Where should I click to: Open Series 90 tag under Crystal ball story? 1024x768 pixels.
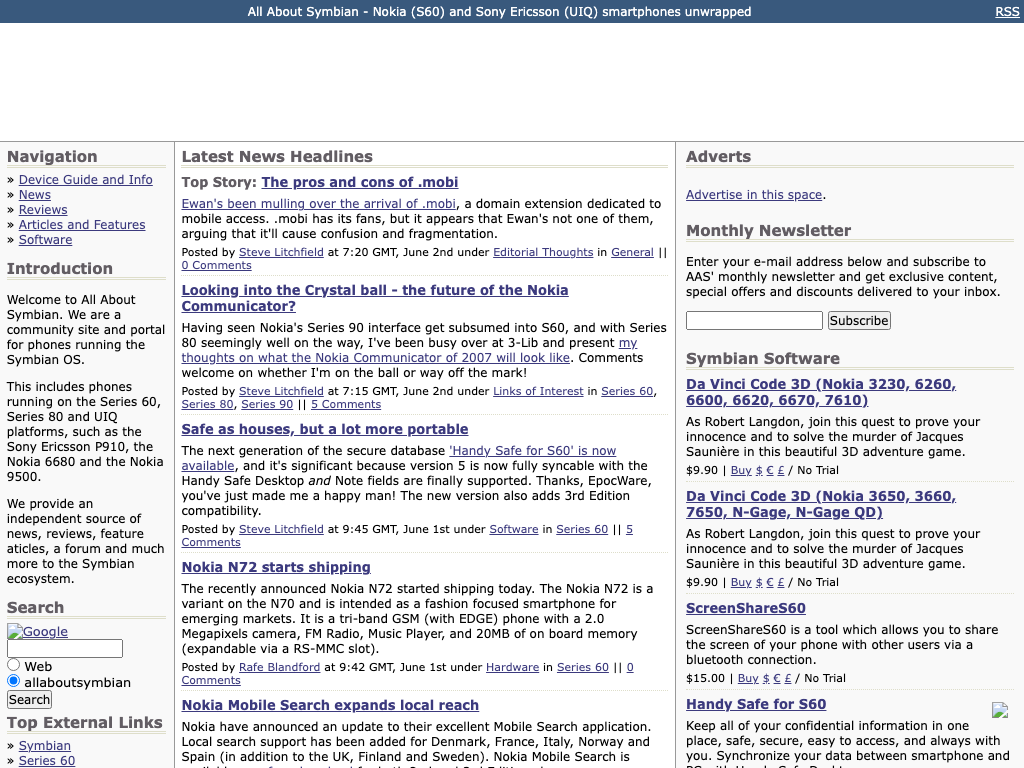[267, 404]
